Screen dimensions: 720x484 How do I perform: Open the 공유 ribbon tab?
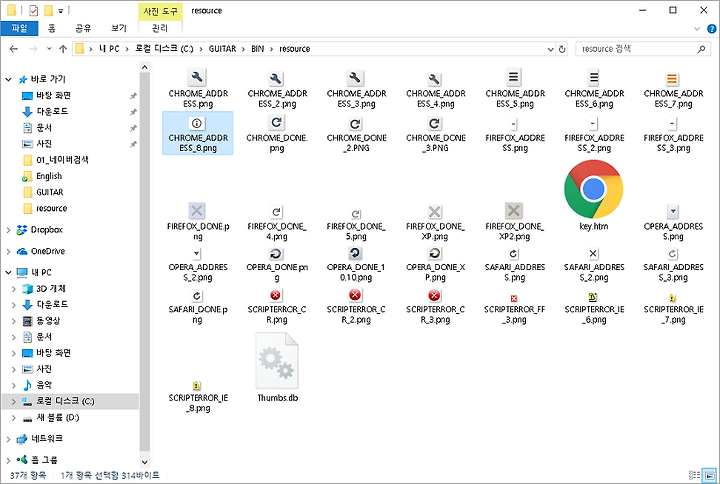(x=83, y=28)
